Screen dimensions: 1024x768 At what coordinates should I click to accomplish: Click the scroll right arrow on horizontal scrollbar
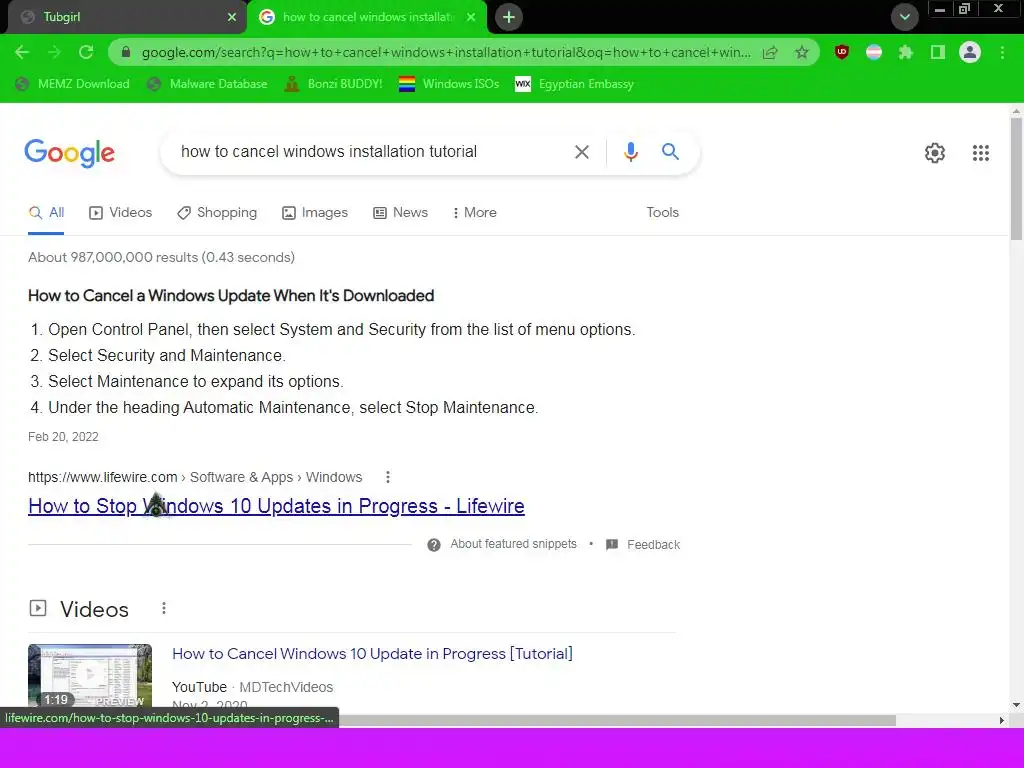[1002, 720]
